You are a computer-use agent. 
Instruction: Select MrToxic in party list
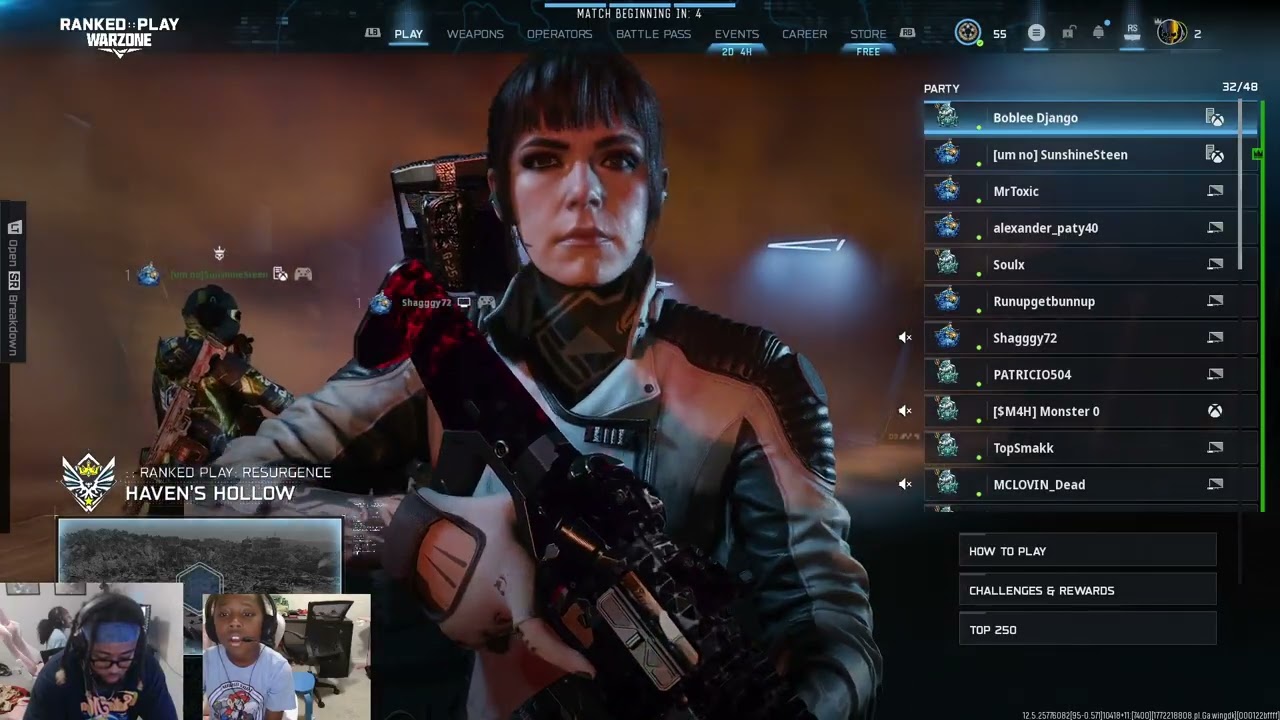click(x=1089, y=191)
